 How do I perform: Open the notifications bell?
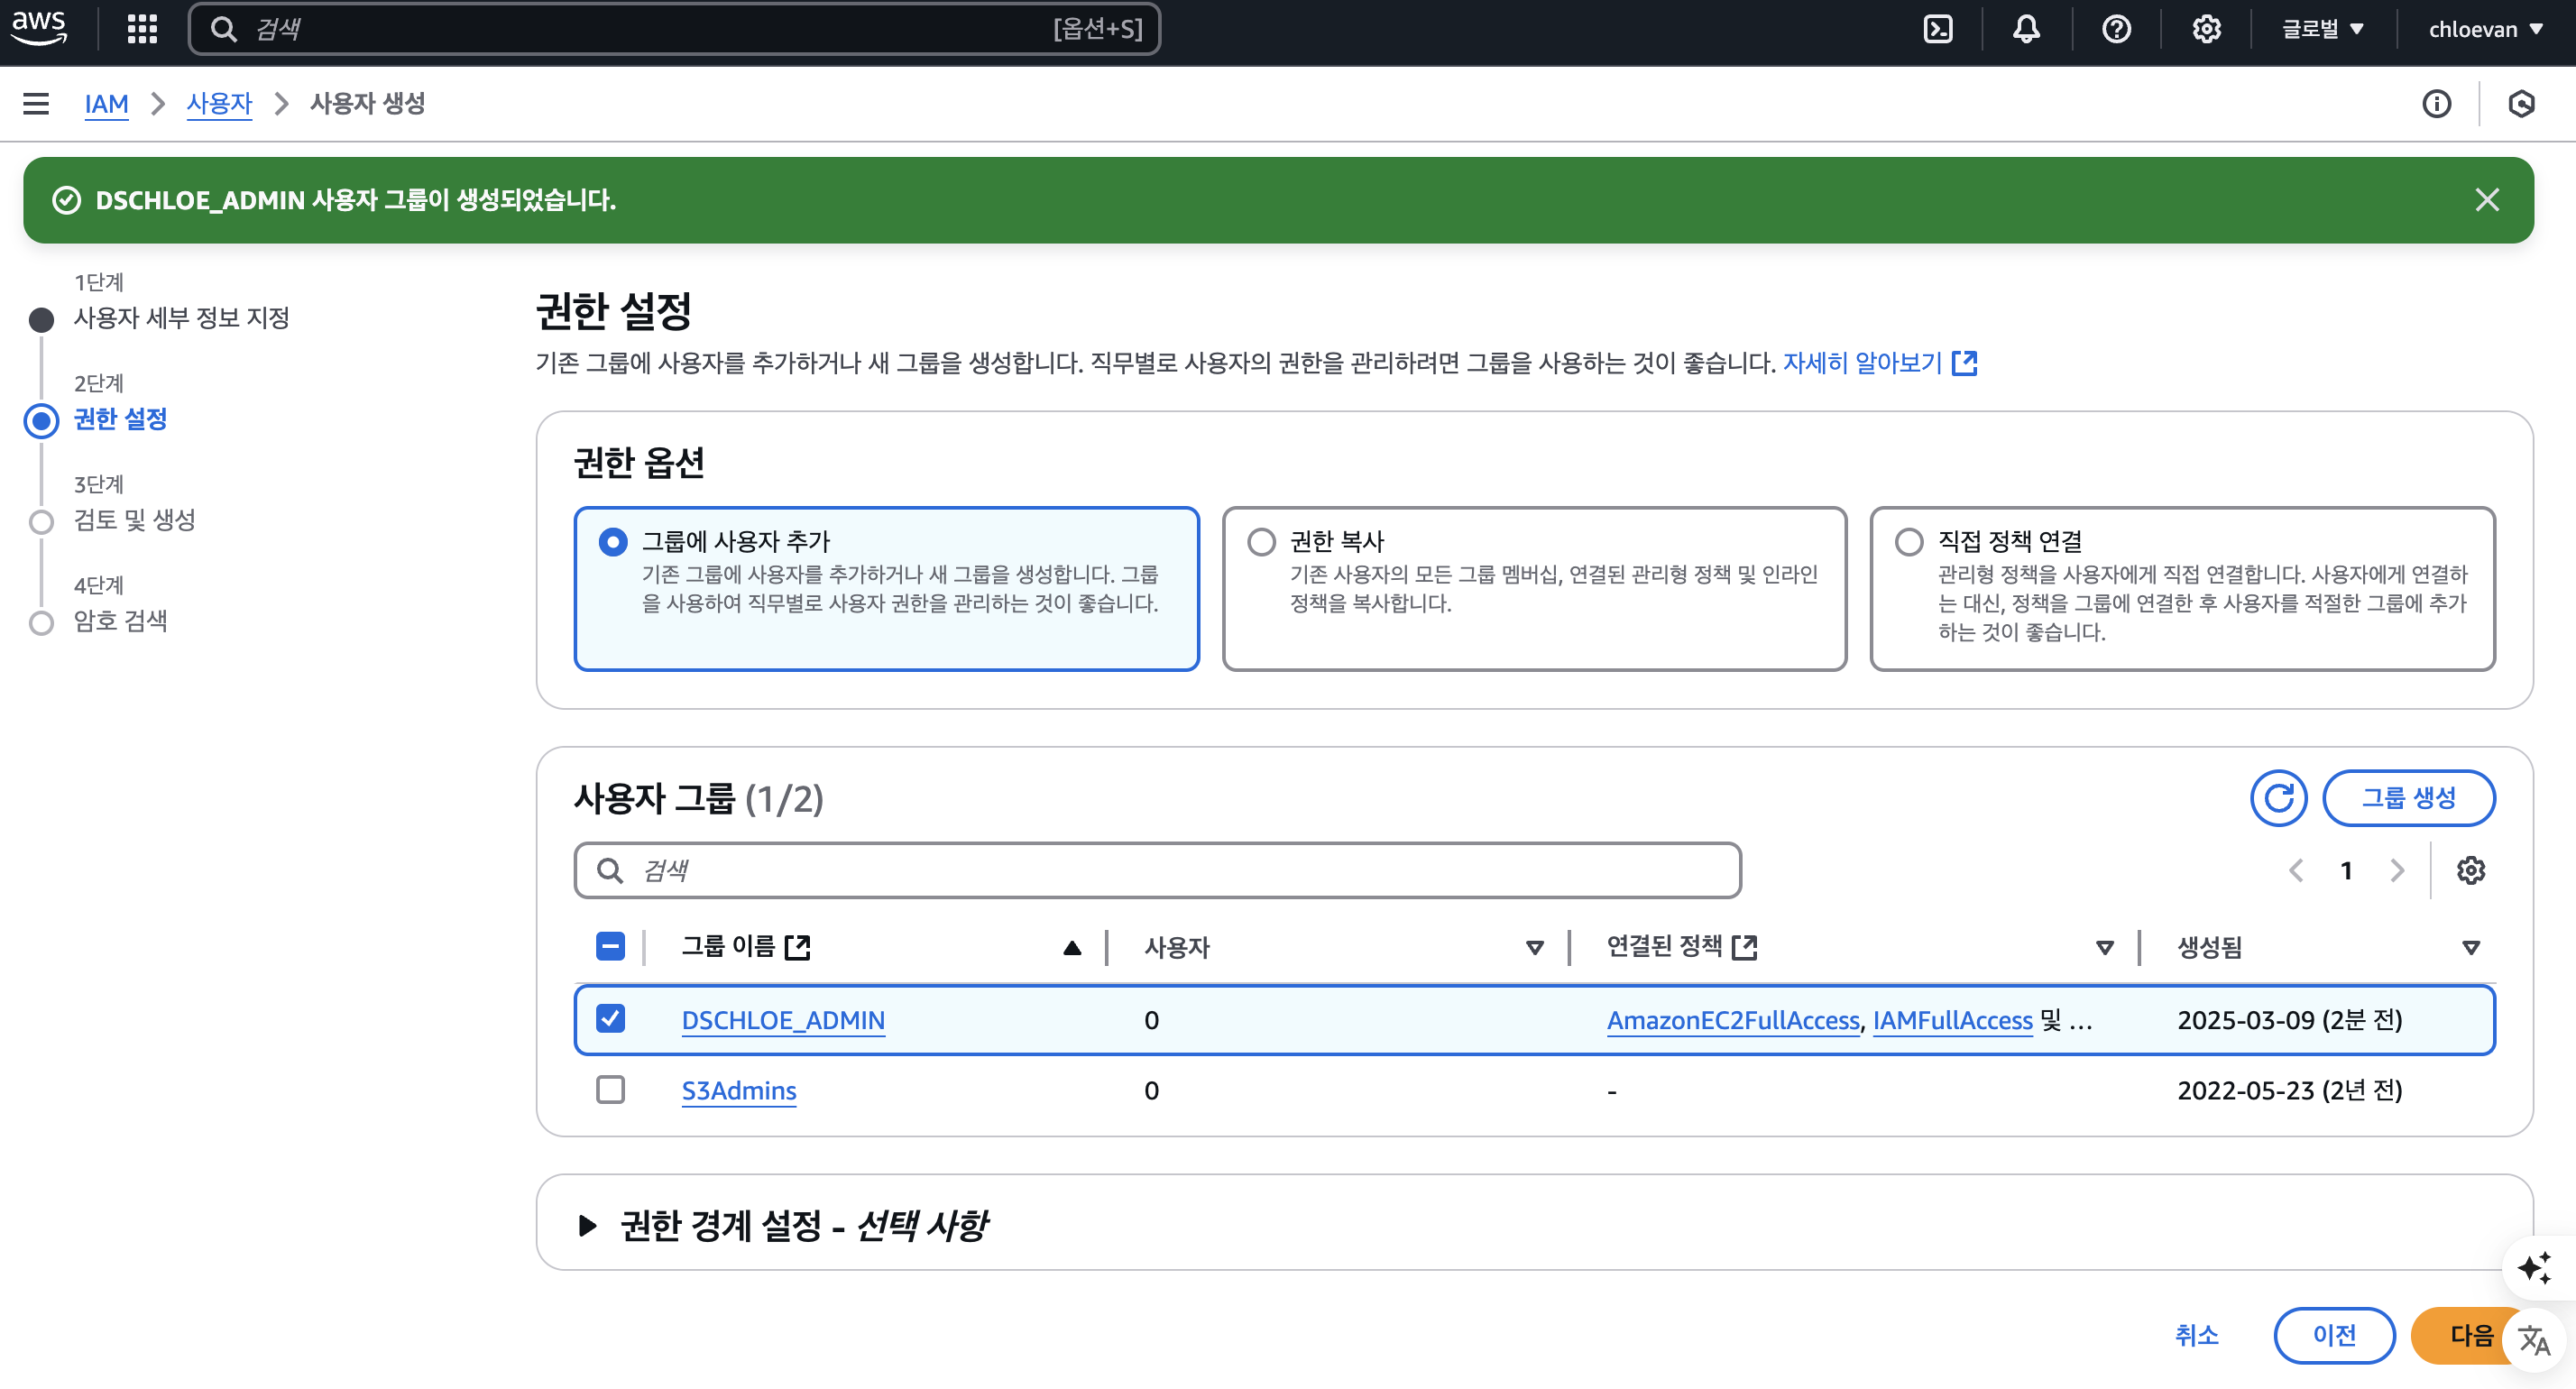(x=2026, y=29)
